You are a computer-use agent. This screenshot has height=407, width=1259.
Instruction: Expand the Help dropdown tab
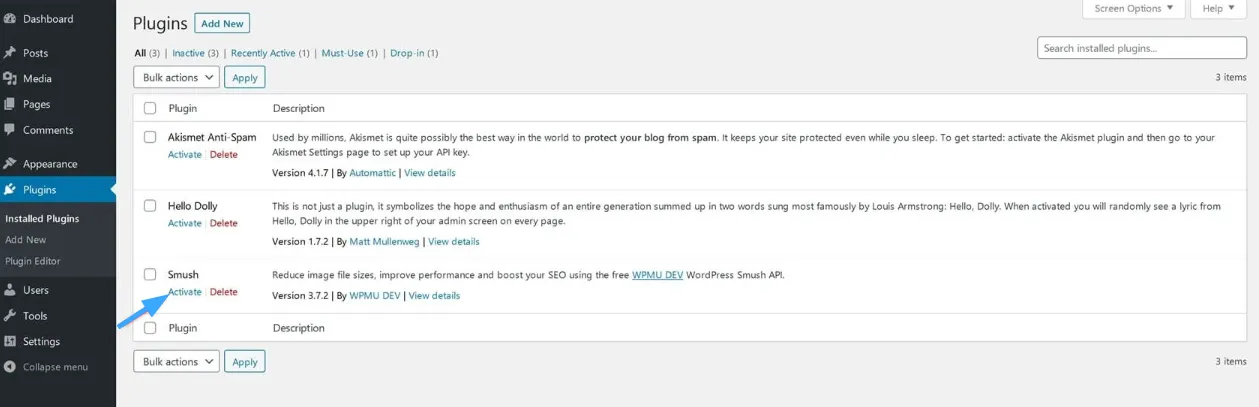point(1218,9)
